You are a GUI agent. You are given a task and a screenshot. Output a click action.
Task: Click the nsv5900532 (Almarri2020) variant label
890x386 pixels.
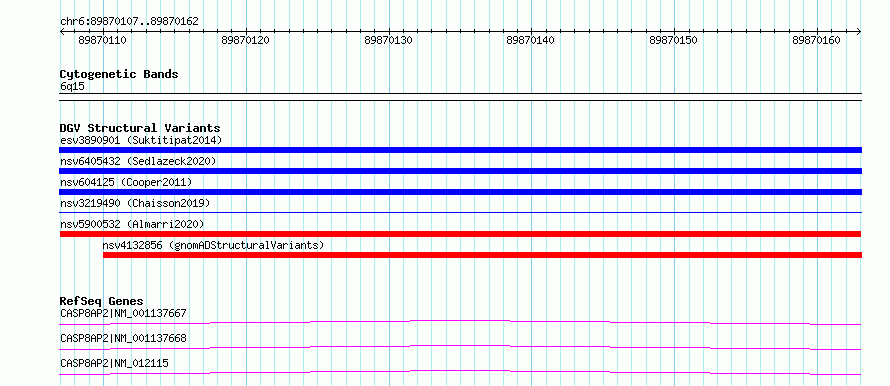132,224
